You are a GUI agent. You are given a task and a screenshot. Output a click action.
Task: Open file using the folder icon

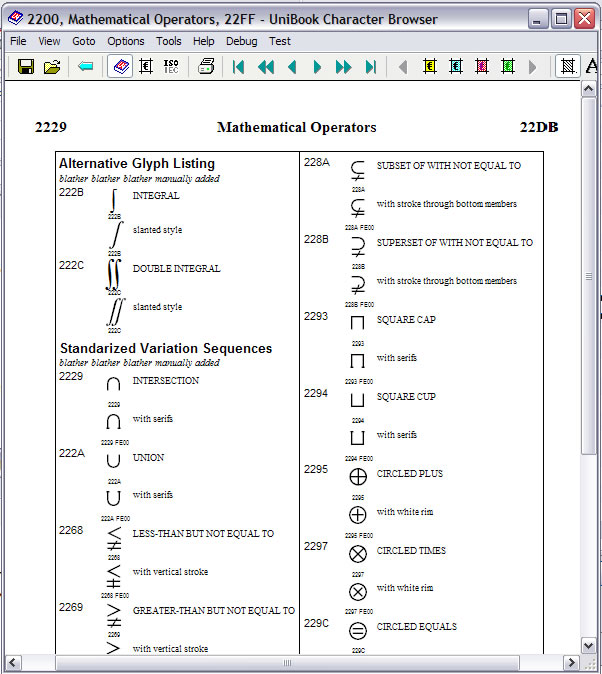tap(52, 67)
